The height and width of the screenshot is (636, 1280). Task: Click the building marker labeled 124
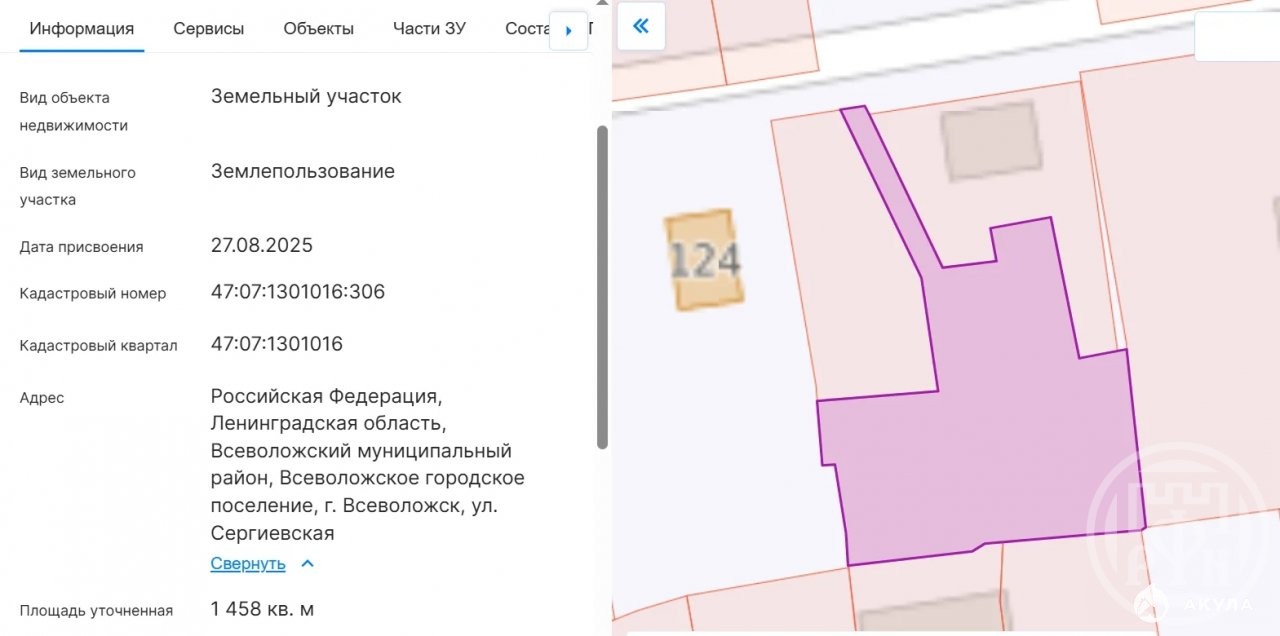705,260
